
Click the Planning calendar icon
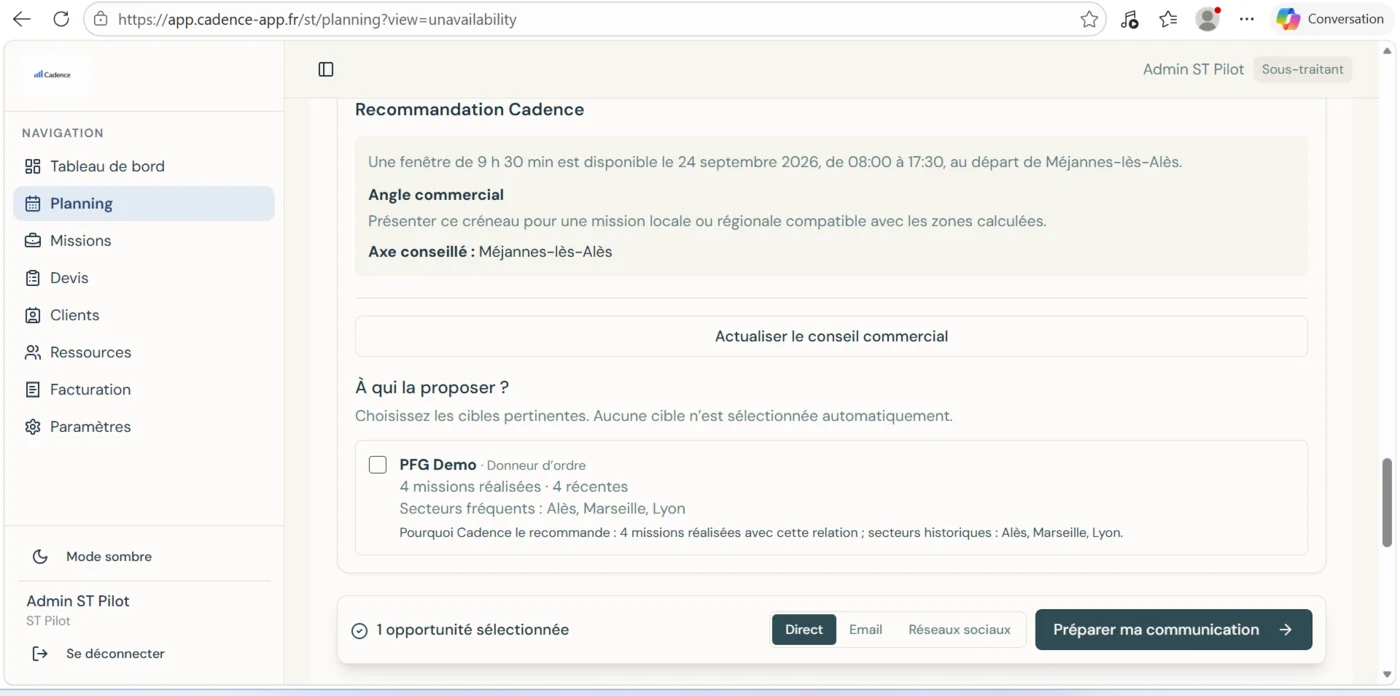pos(33,203)
